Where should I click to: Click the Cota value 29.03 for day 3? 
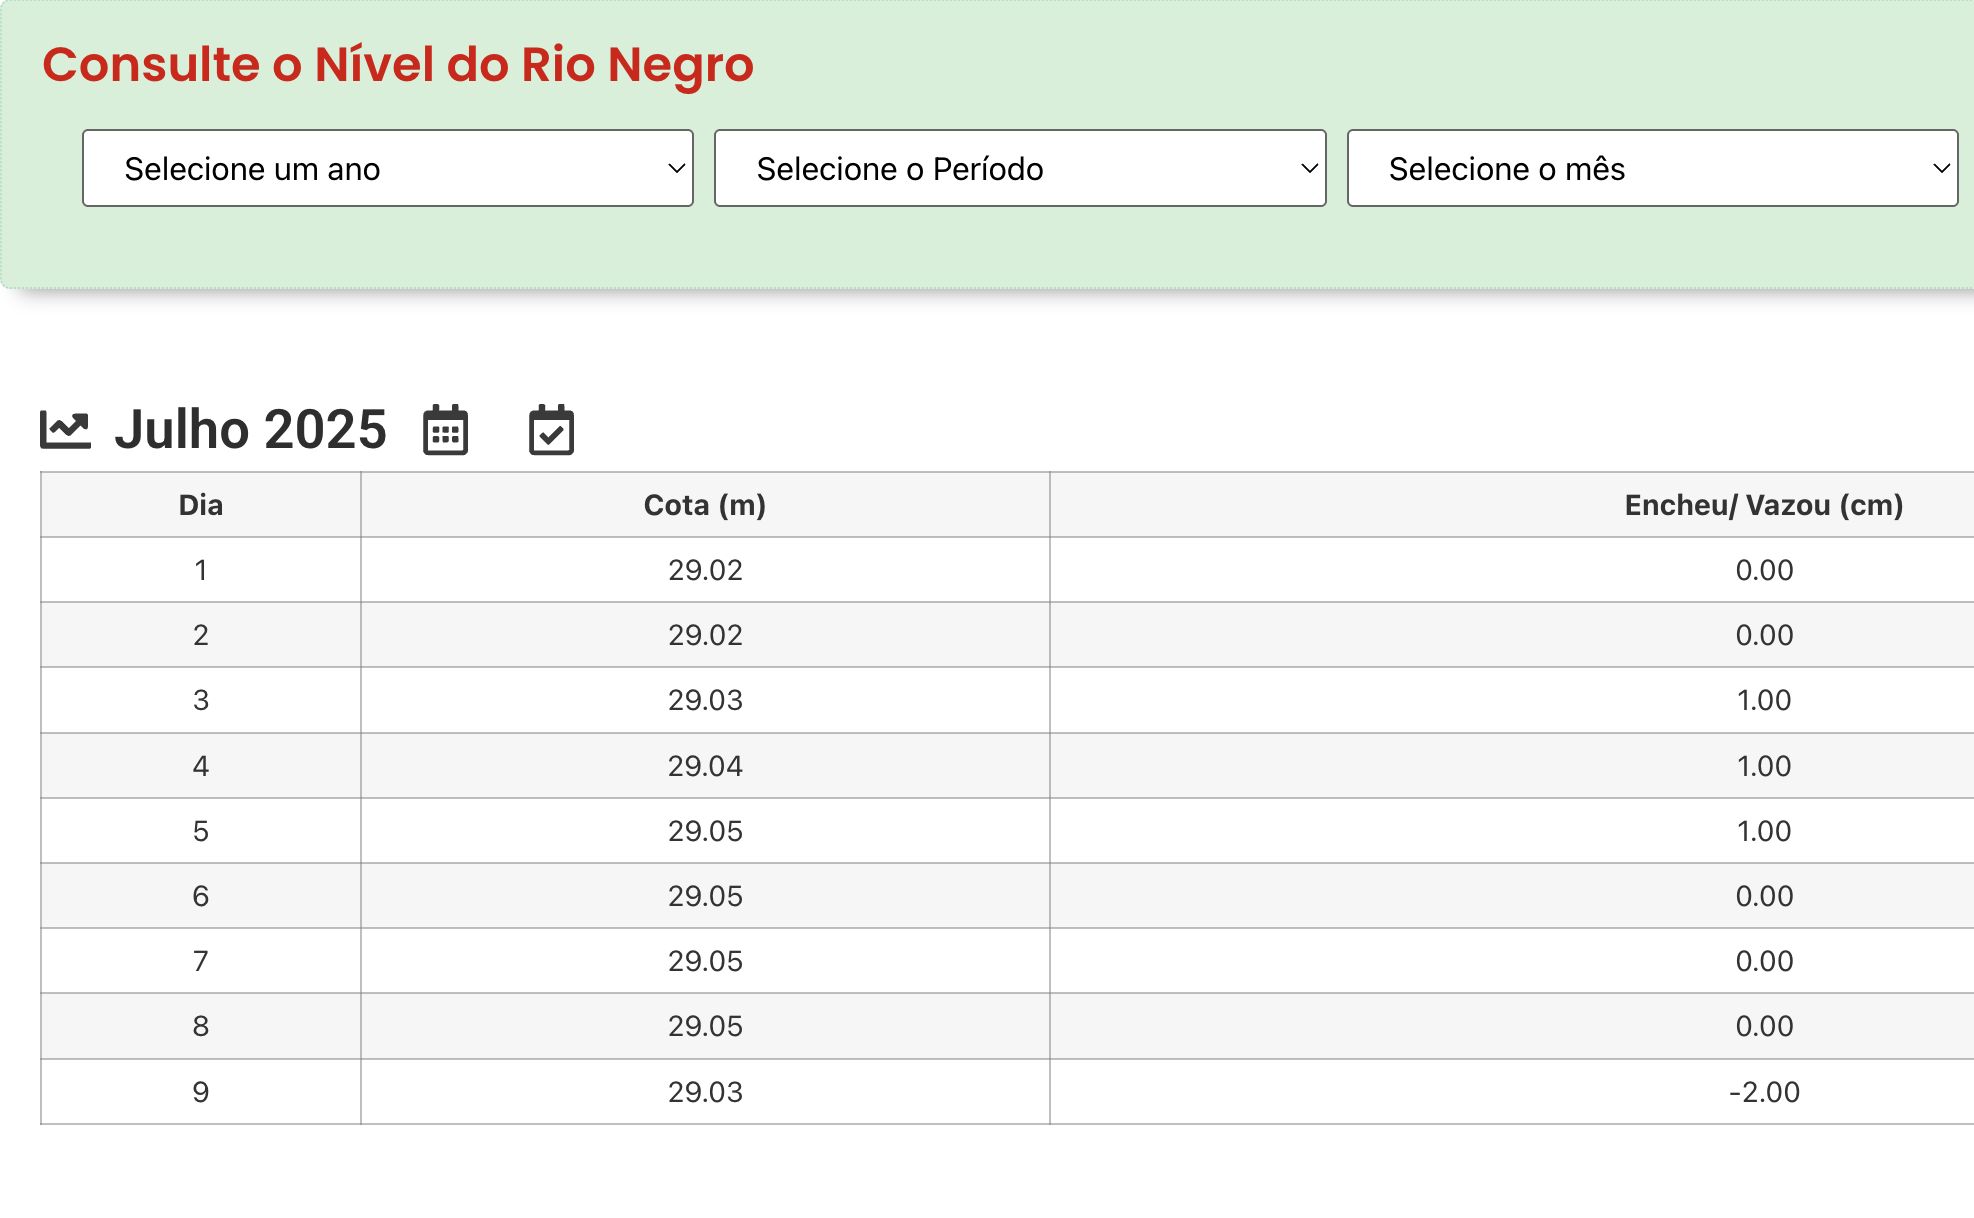click(705, 700)
